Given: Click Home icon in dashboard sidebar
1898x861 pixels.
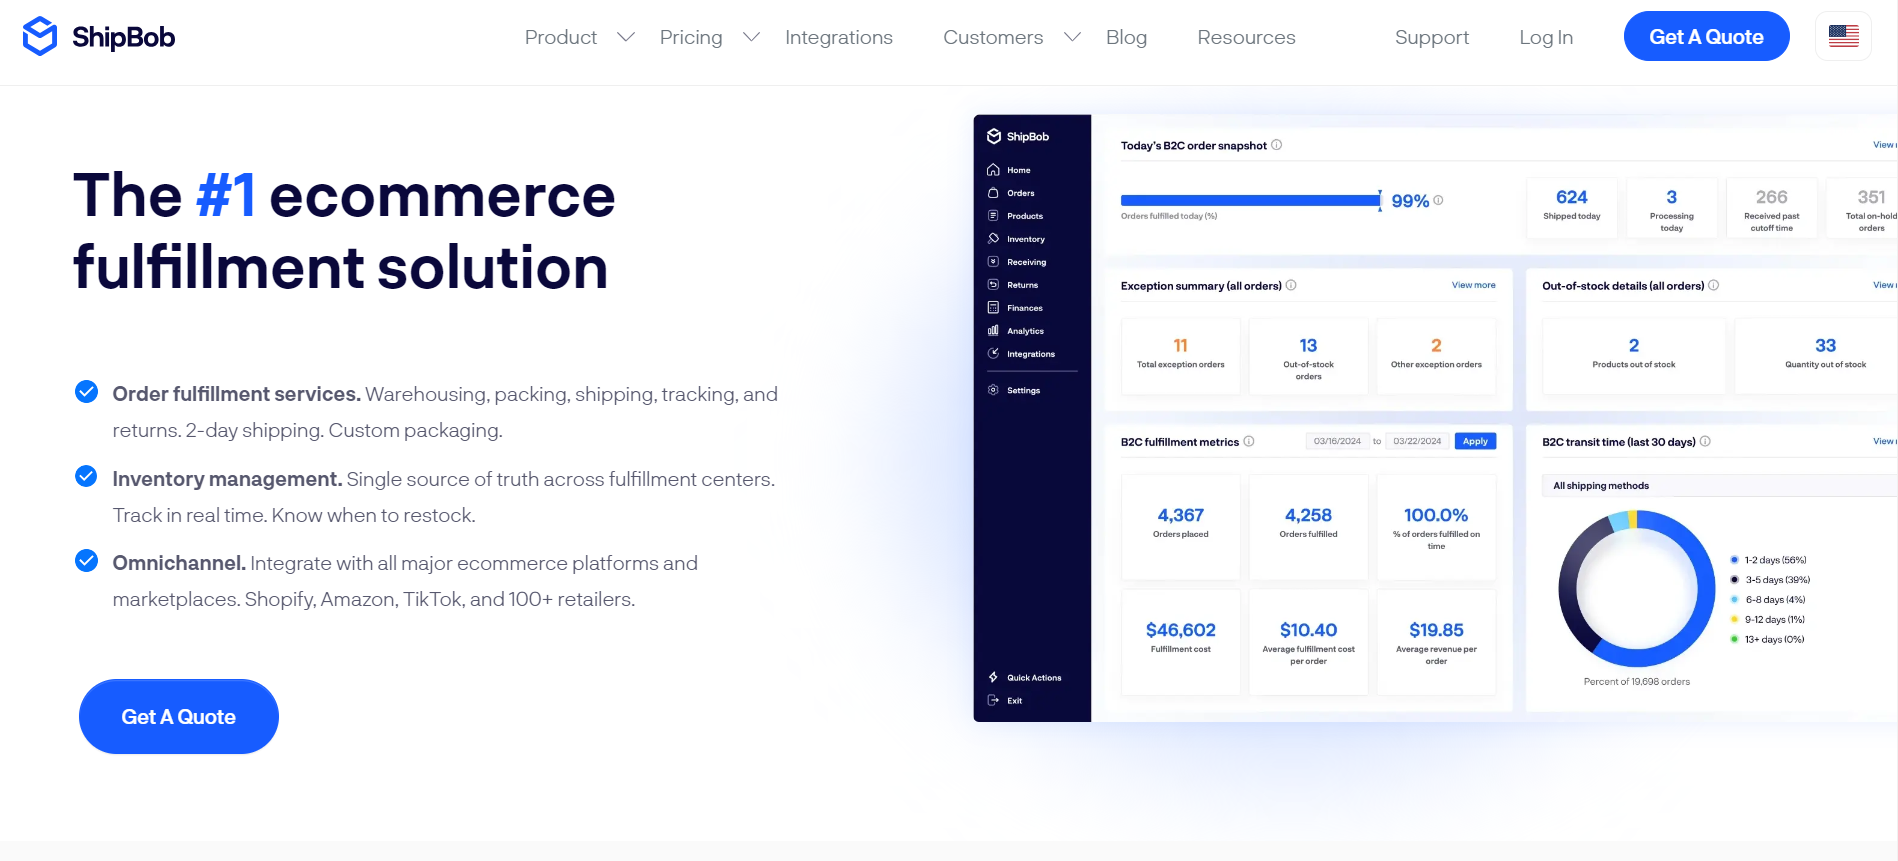Looking at the screenshot, I should click(x=993, y=170).
